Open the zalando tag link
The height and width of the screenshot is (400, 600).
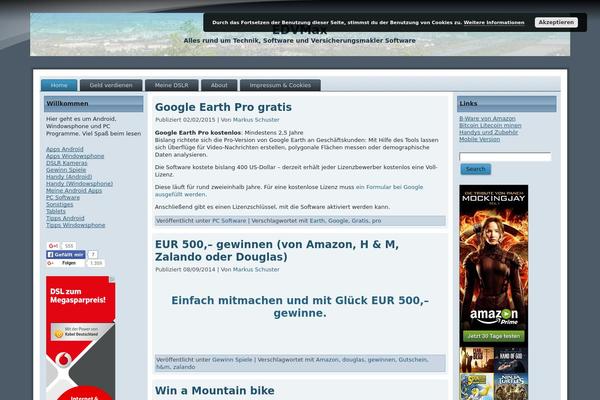pyautogui.click(x=184, y=367)
